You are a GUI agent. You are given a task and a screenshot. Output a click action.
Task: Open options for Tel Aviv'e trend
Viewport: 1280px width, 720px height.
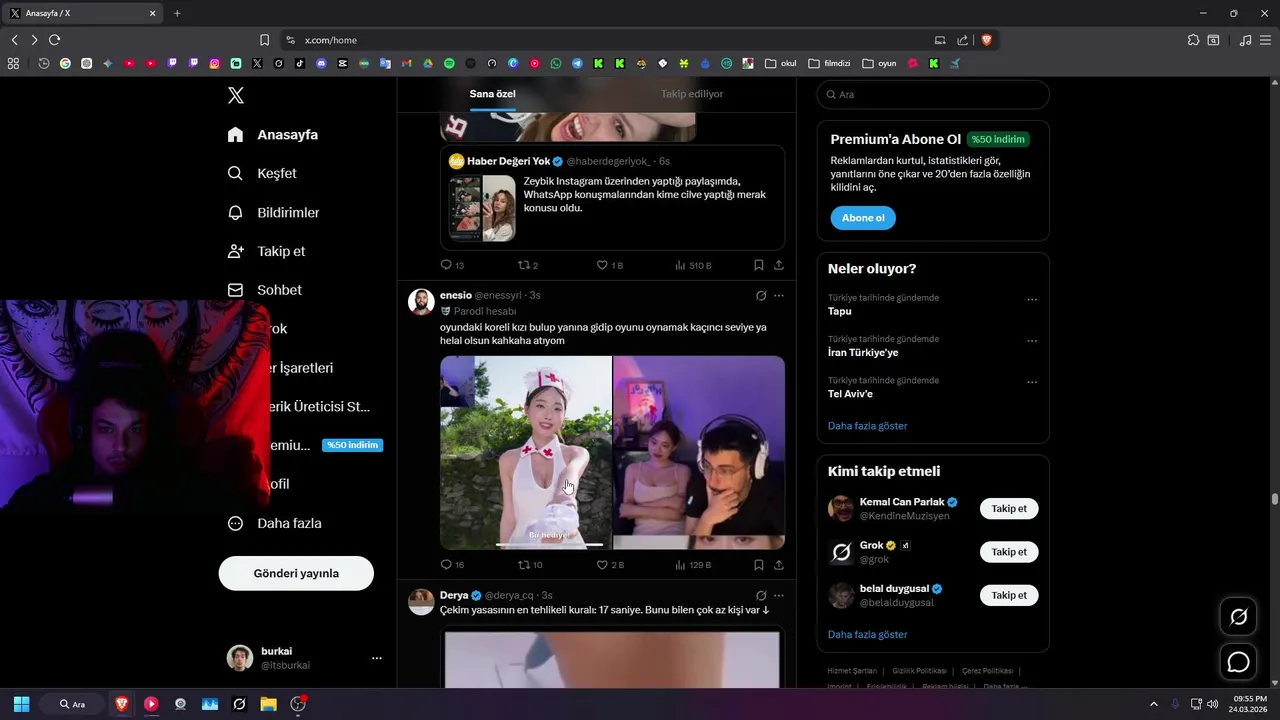1032,382
